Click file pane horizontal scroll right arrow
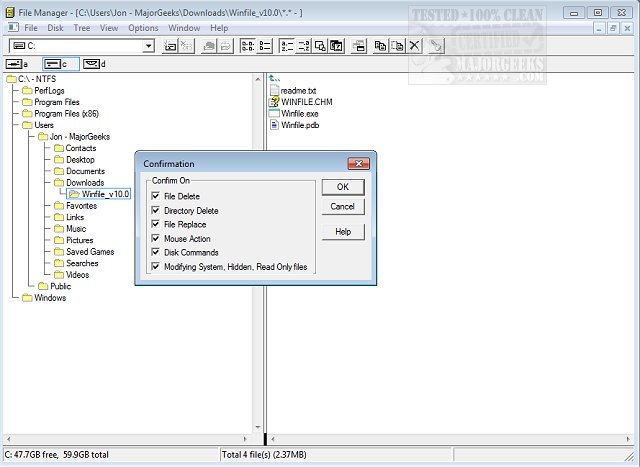The height and width of the screenshot is (467, 640). pyautogui.click(x=629, y=439)
